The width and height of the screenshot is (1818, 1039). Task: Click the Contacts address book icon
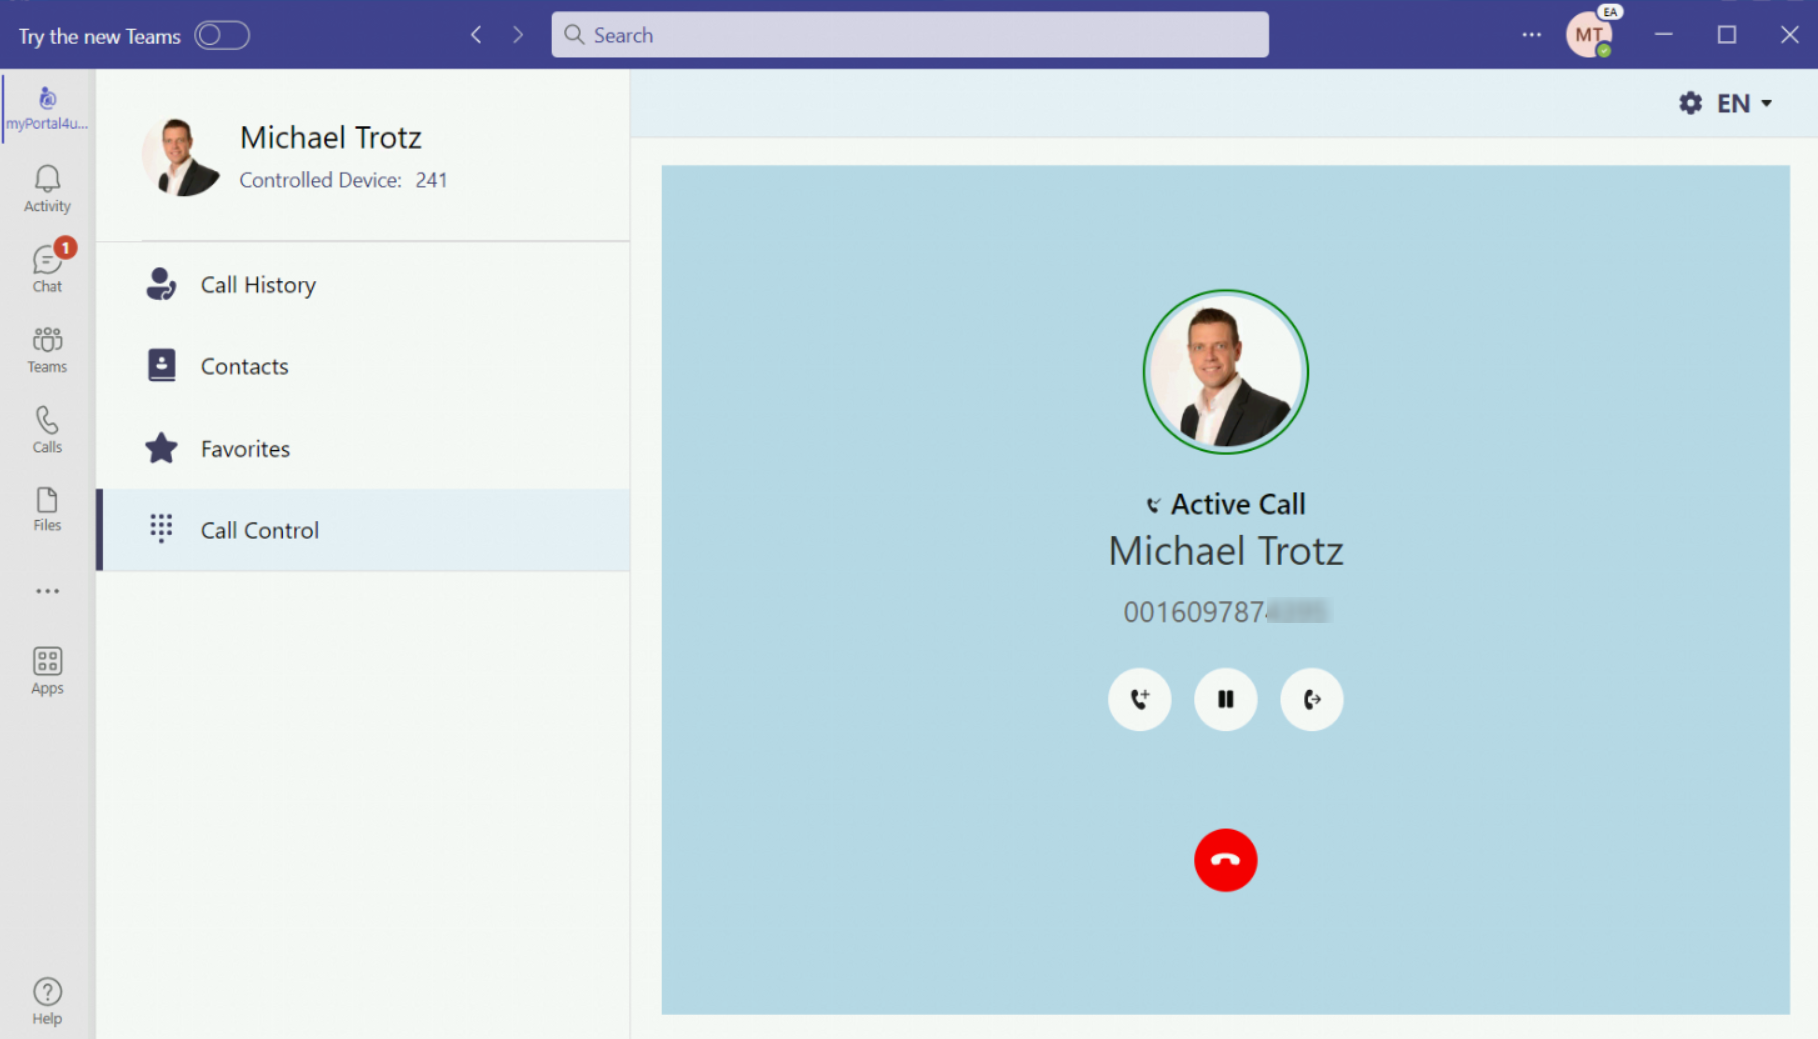[x=161, y=365]
